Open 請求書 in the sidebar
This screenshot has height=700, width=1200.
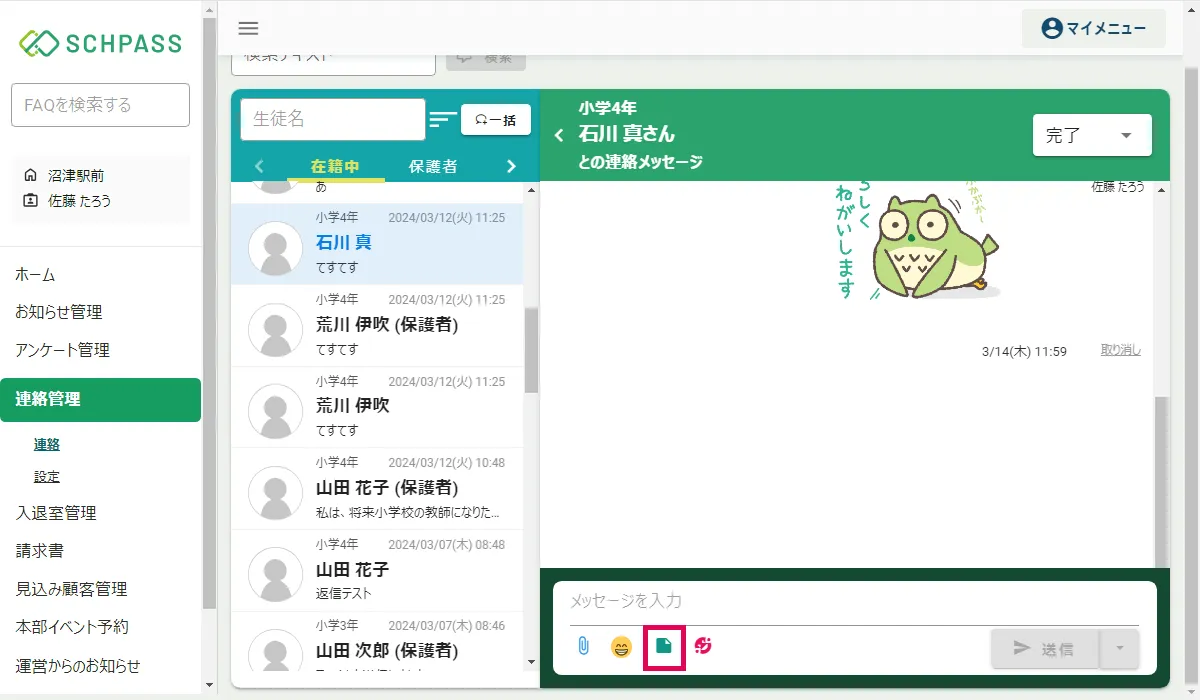click(x=38, y=551)
